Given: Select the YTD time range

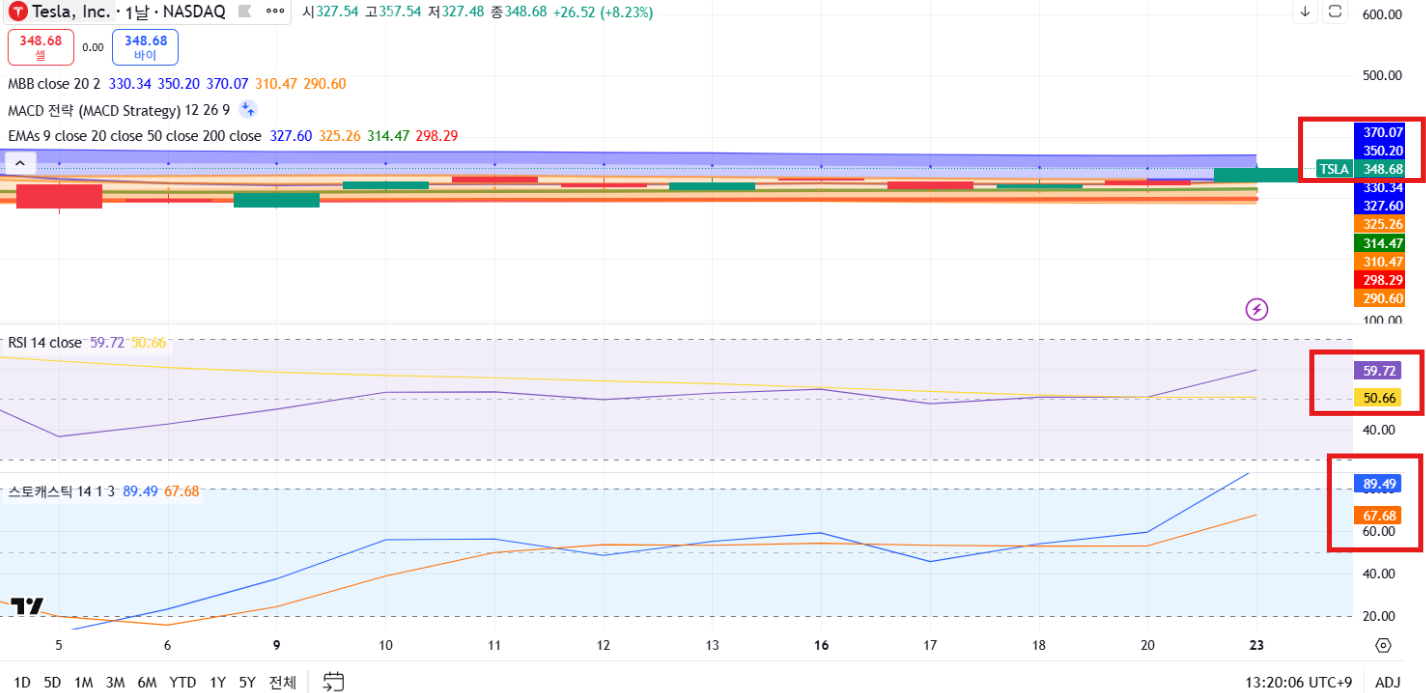Looking at the screenshot, I should (x=183, y=682).
